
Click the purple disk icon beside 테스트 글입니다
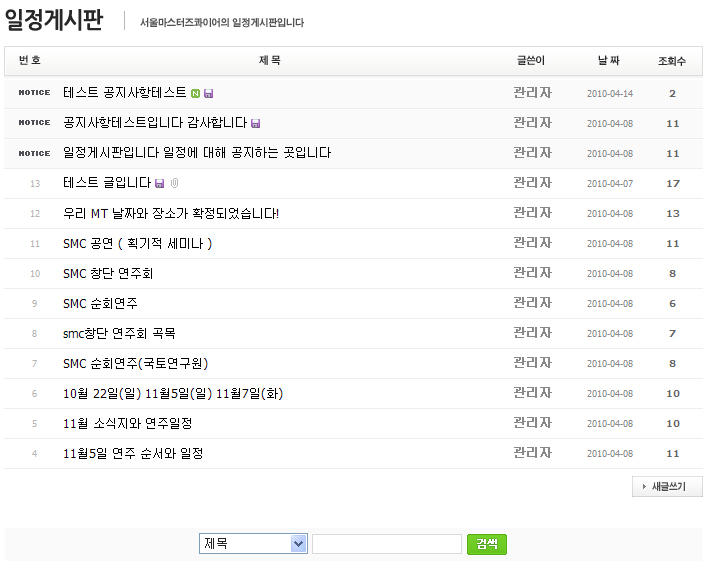click(x=160, y=184)
